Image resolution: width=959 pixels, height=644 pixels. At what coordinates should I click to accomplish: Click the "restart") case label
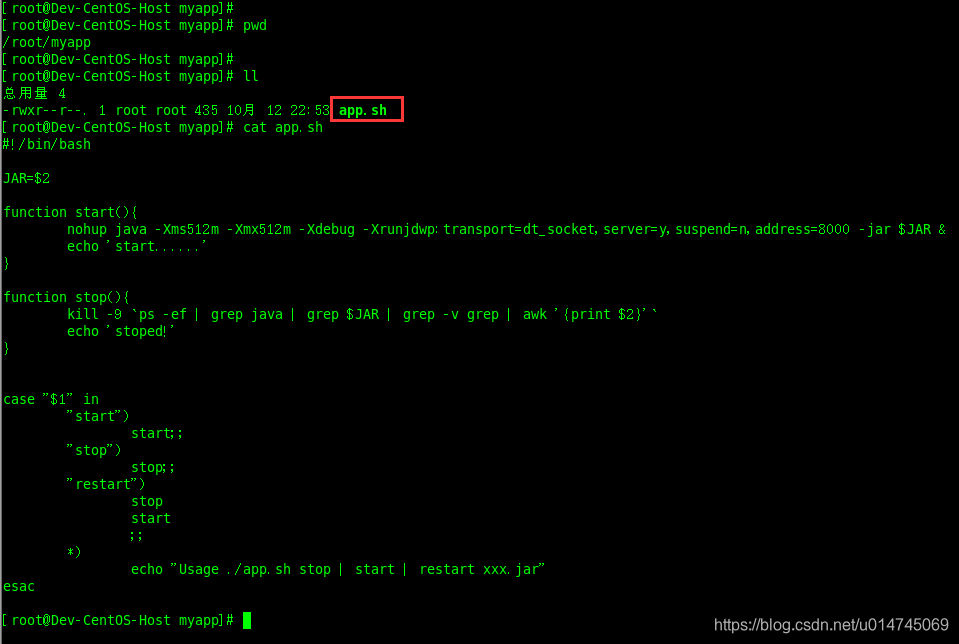tap(106, 484)
